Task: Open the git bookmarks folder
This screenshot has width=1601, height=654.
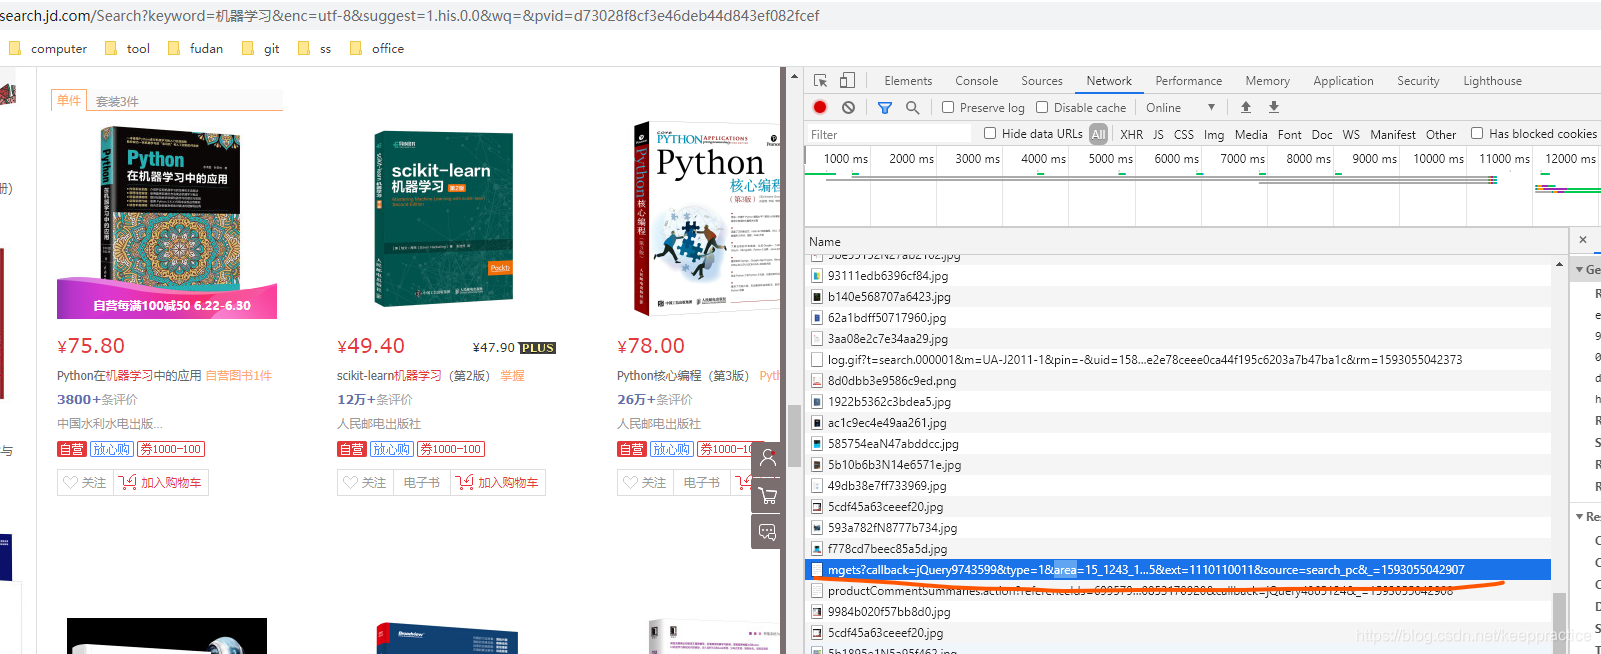Action: point(261,48)
